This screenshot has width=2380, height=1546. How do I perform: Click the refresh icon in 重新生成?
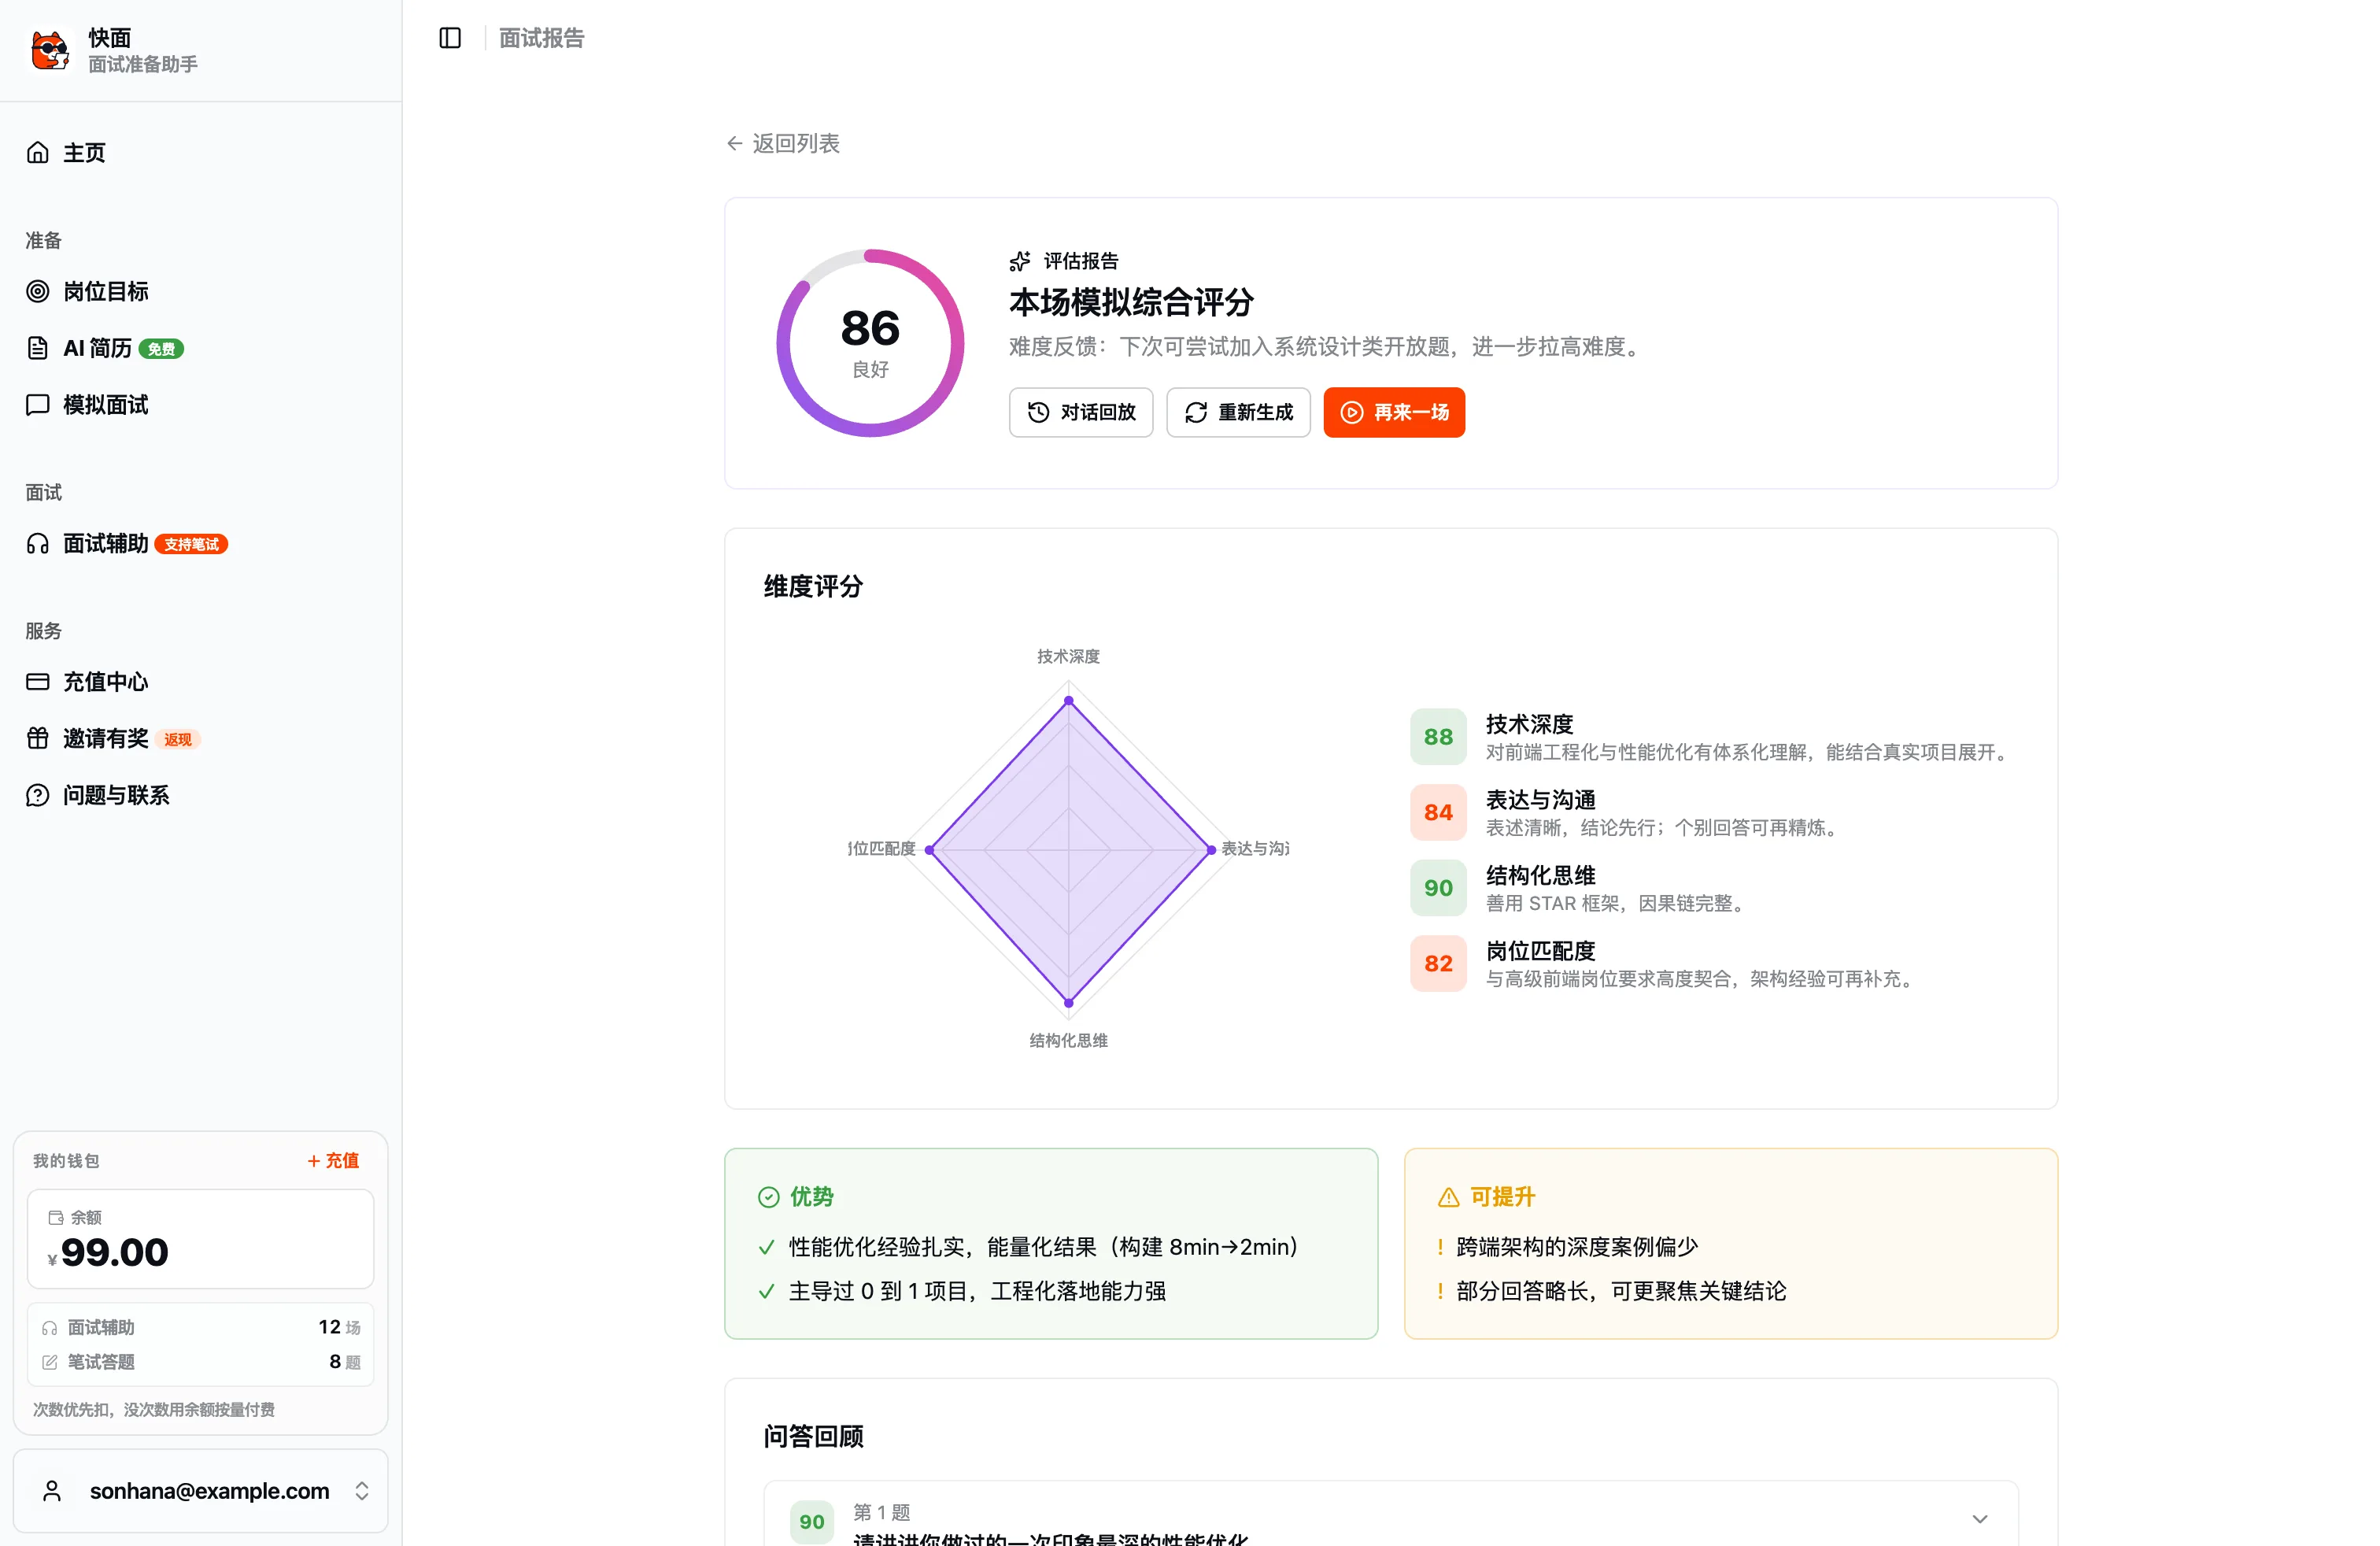1196,412
